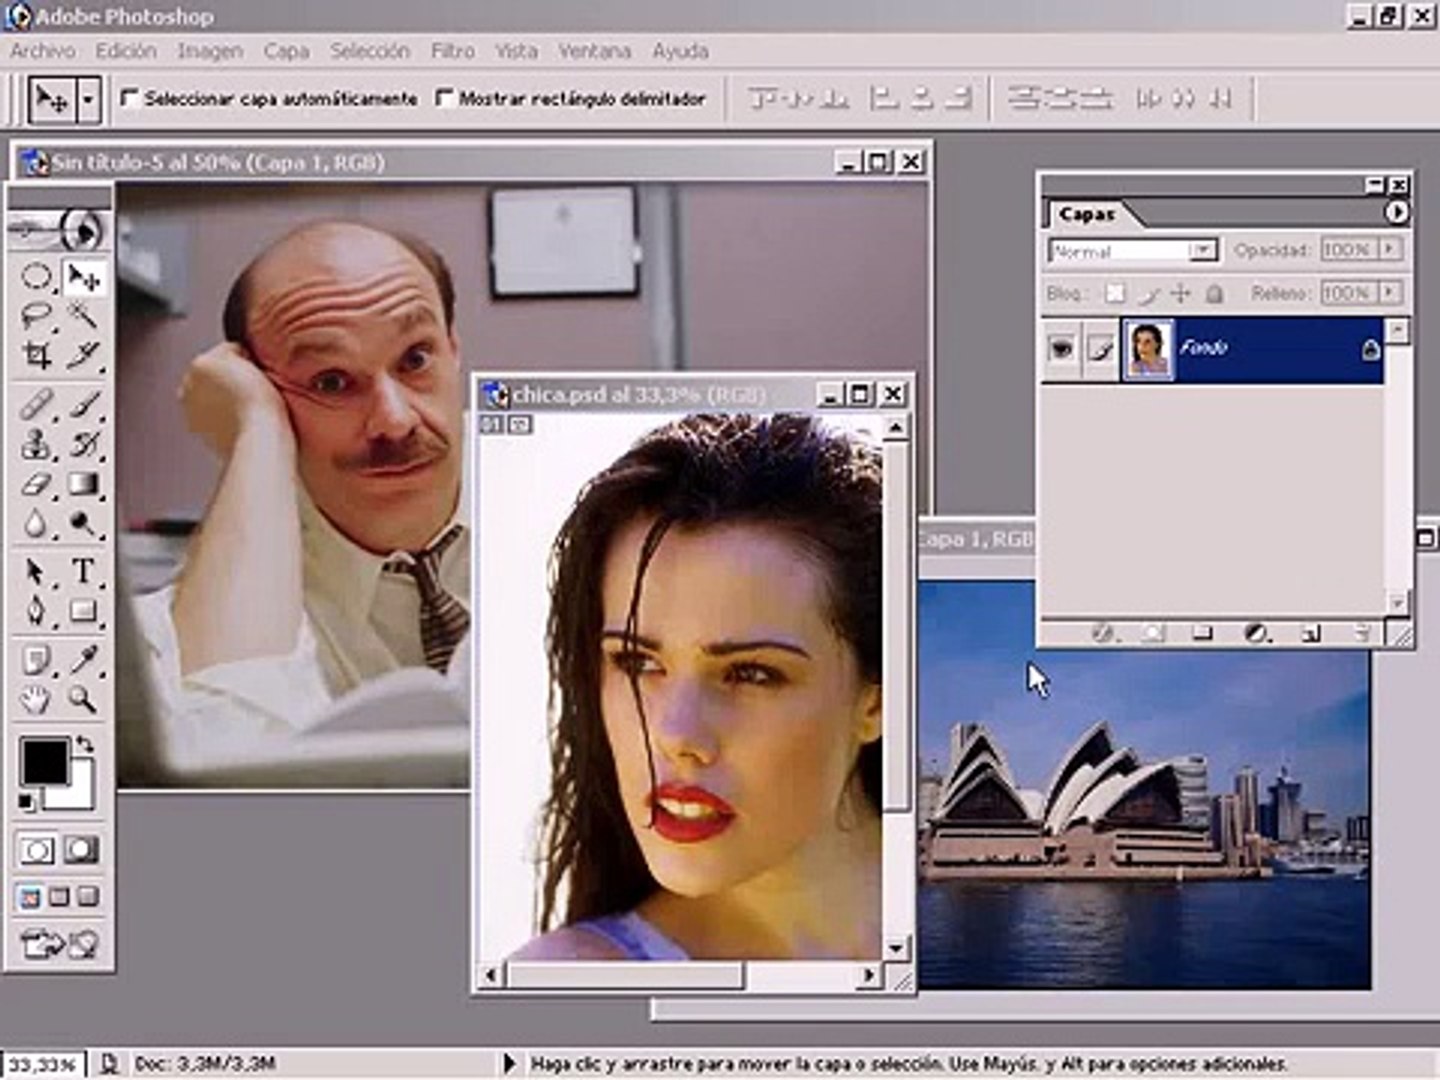
Task: Select the Notes tool
Action: tap(36, 660)
